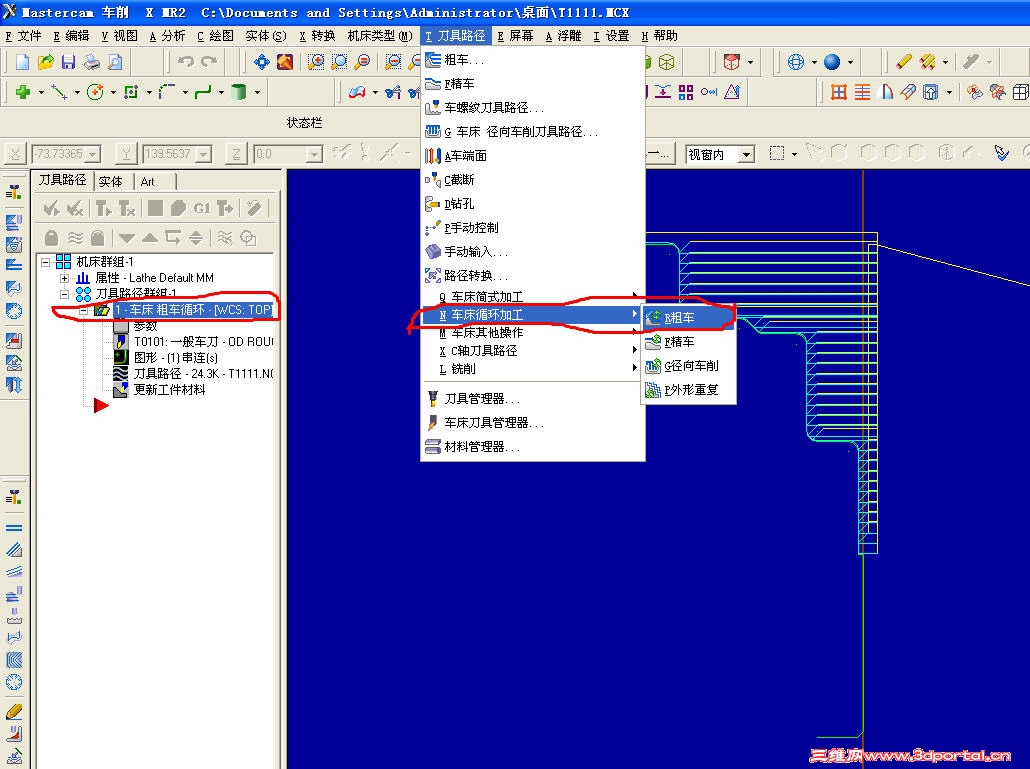Choose D钻孔 from the toolpath menu

(532, 204)
